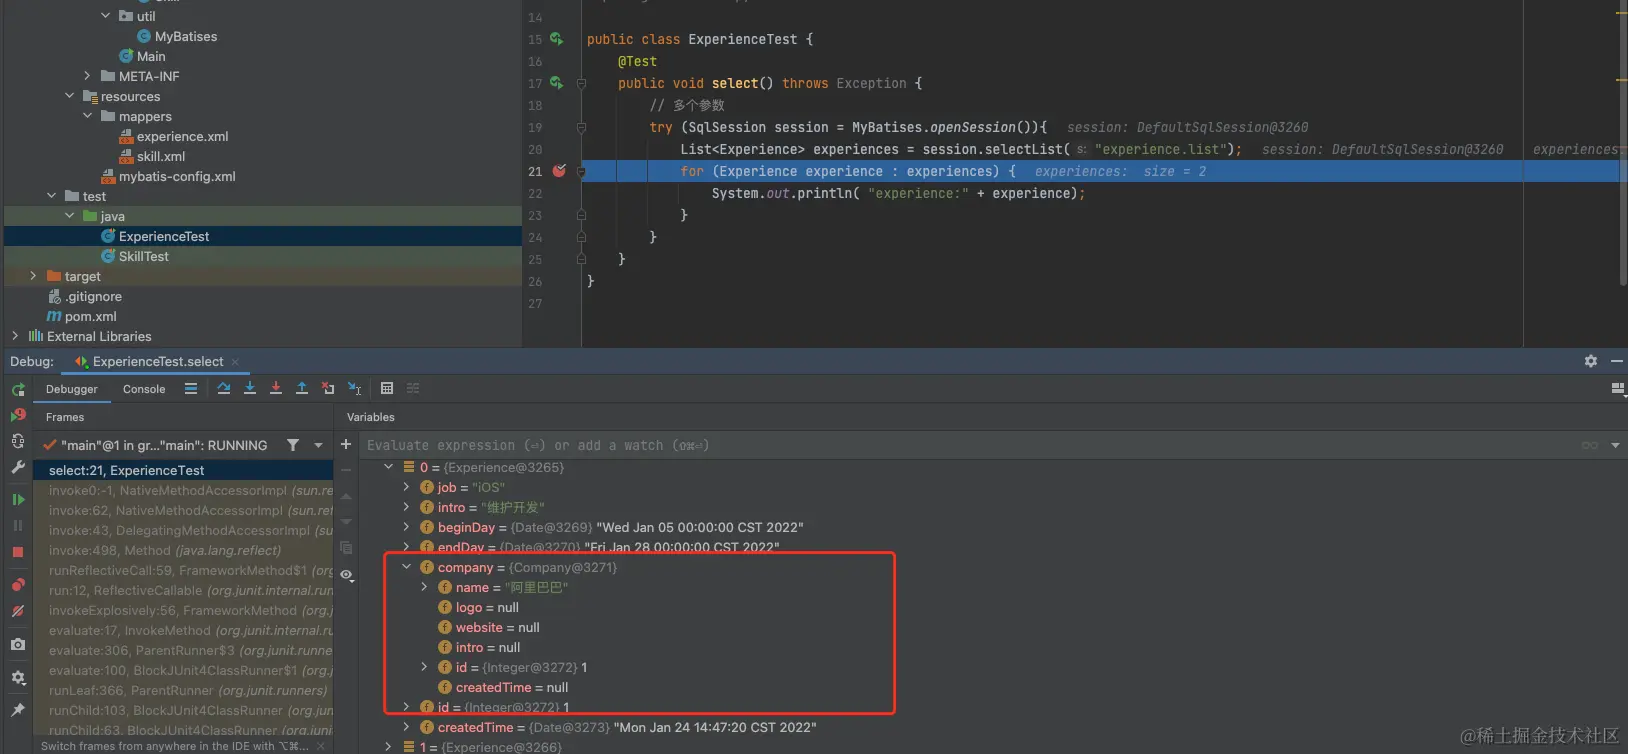Select the runLeaf:366, ParentRunner frame
This screenshot has height=754, width=1628.
coord(183,690)
